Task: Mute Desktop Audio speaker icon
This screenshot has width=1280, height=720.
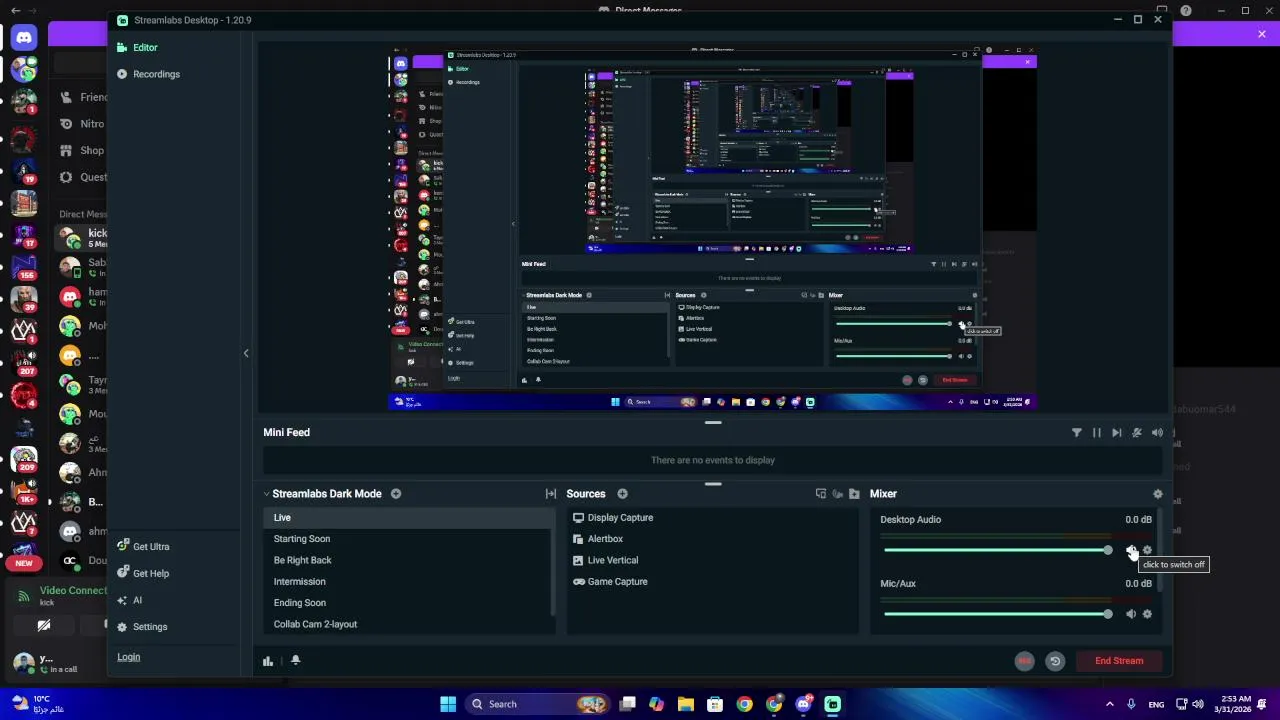Action: (1131, 550)
